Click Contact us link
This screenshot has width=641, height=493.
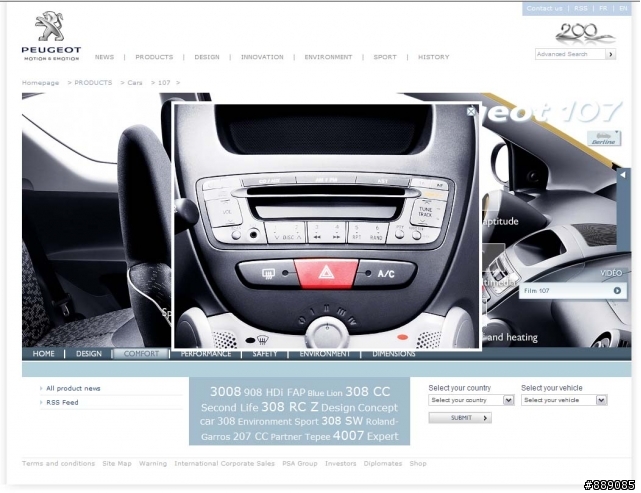tap(544, 8)
